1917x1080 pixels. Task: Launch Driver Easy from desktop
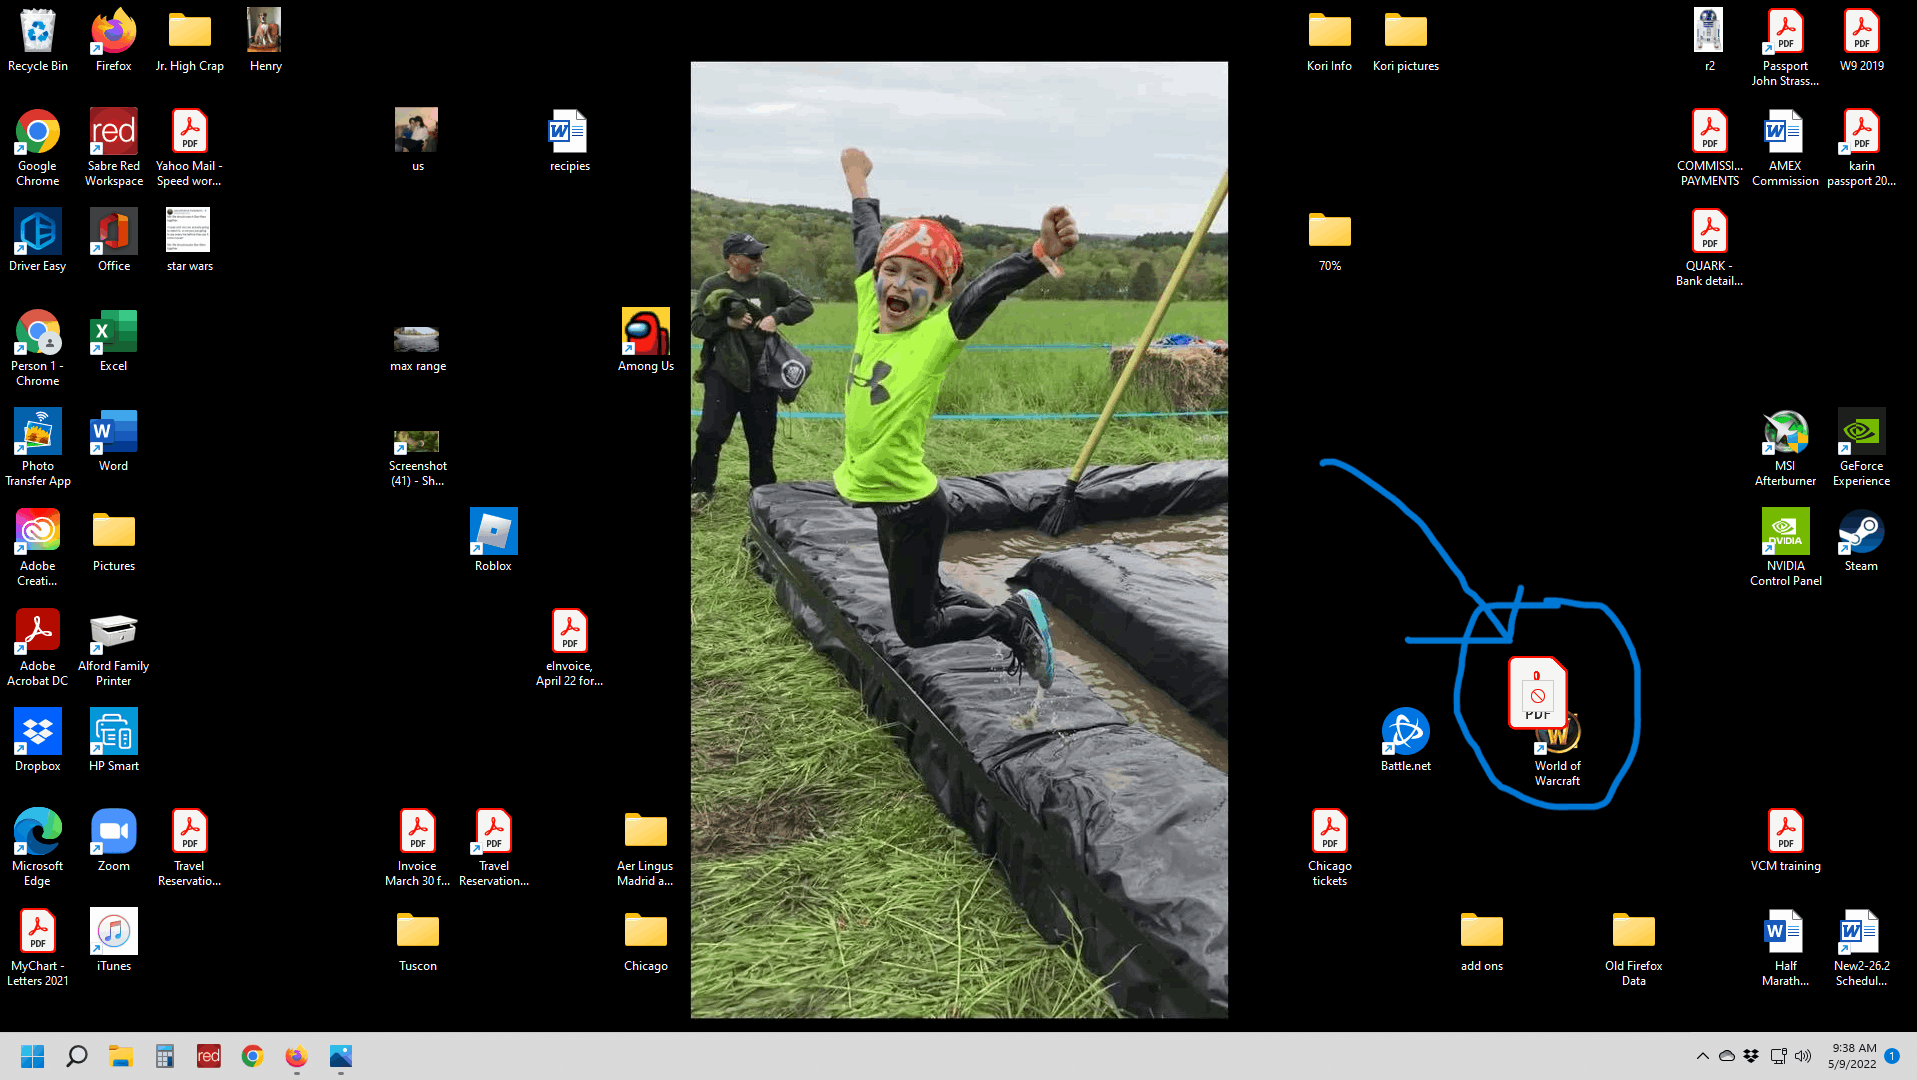[x=38, y=240]
